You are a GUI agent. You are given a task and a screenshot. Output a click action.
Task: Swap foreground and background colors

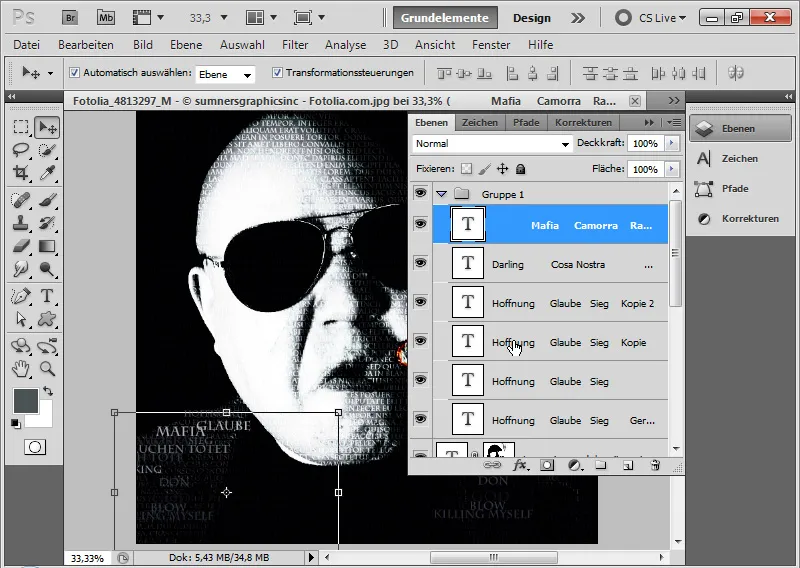pos(47,391)
